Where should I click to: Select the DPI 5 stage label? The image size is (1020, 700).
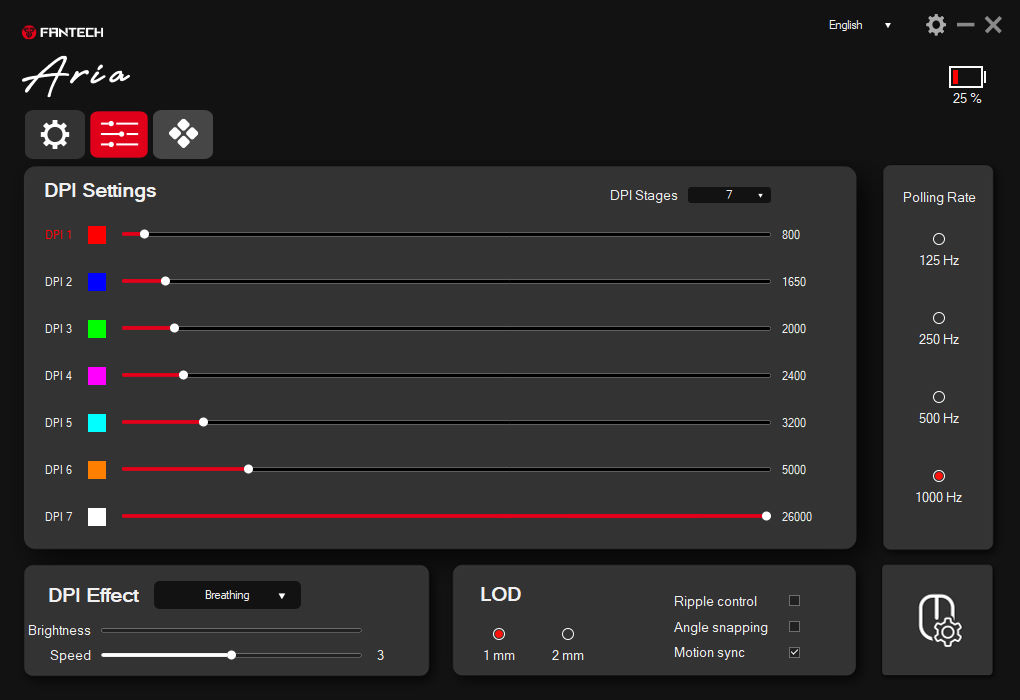click(59, 423)
